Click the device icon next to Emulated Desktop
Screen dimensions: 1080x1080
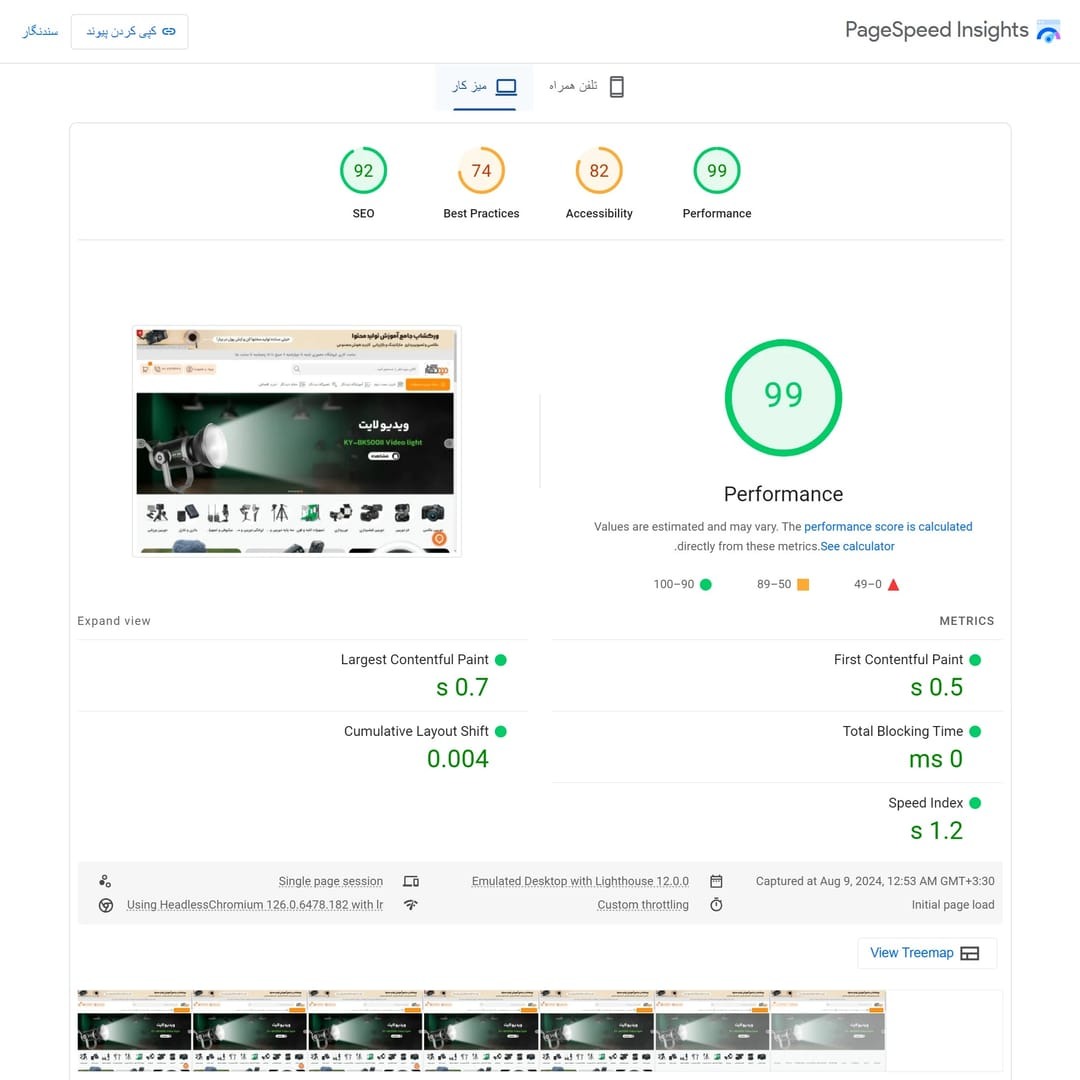point(411,881)
